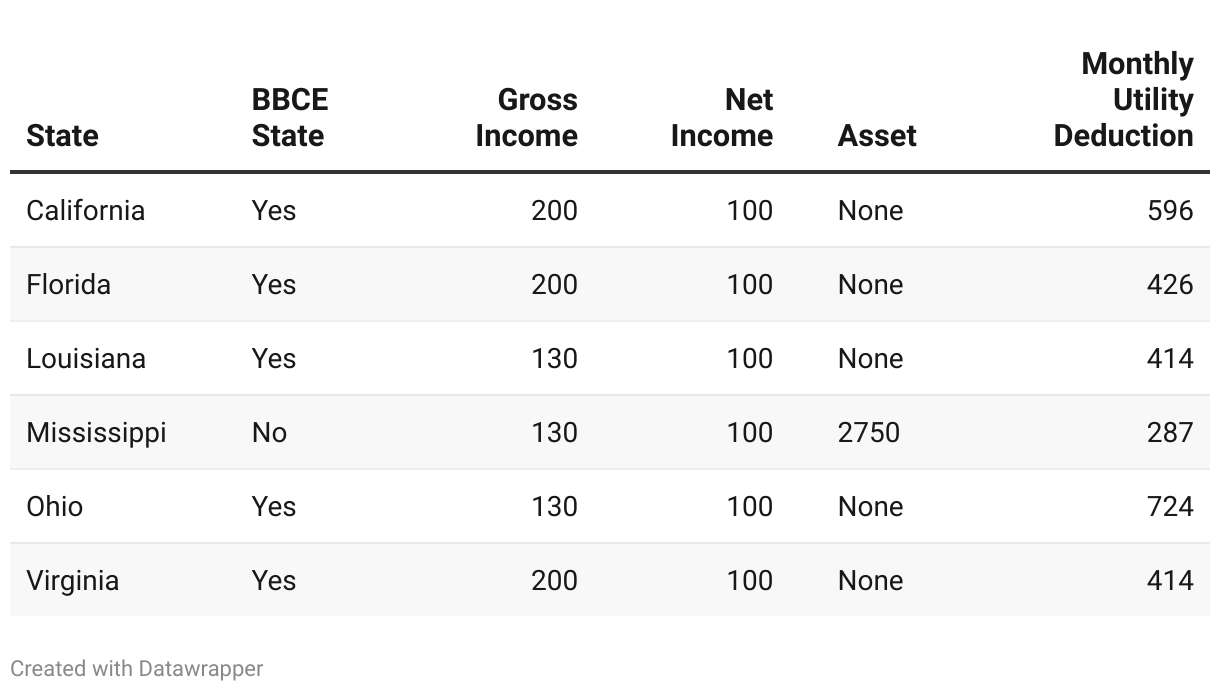Click the Mississippi state cell

coord(96,433)
